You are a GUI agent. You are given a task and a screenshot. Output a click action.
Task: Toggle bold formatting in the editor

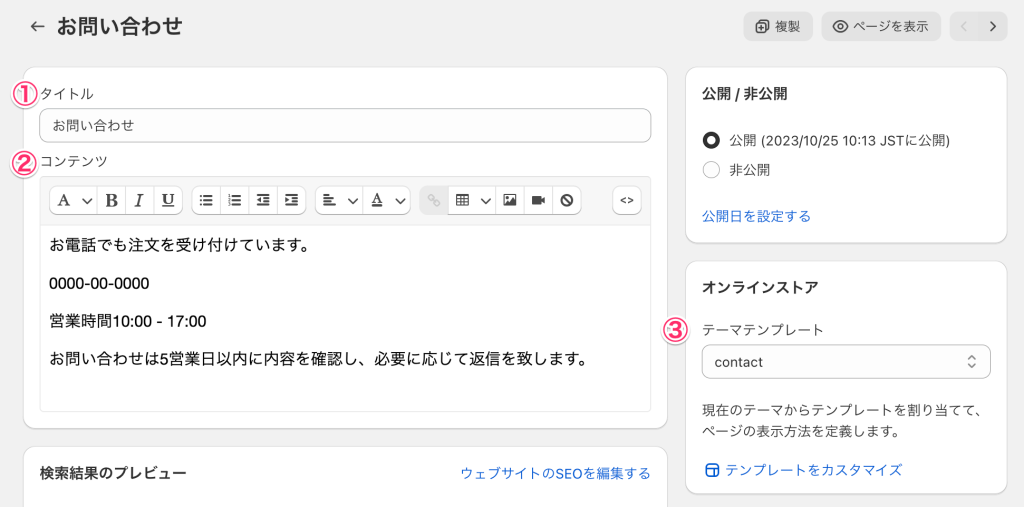111,200
